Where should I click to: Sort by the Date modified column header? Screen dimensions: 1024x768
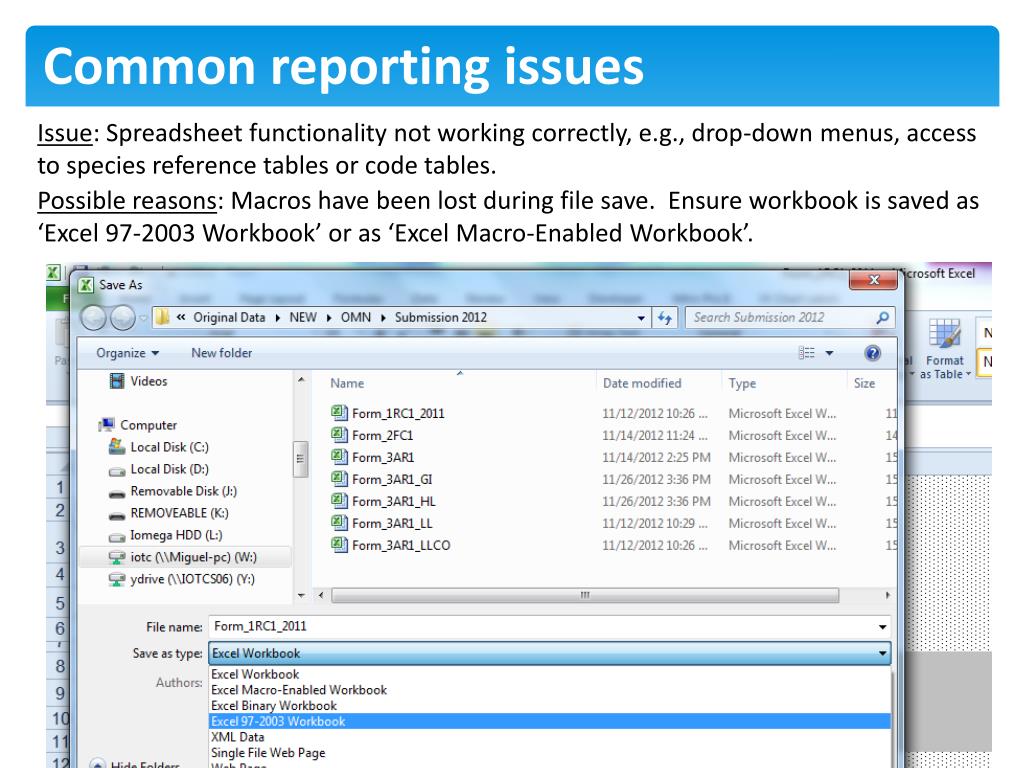642,383
